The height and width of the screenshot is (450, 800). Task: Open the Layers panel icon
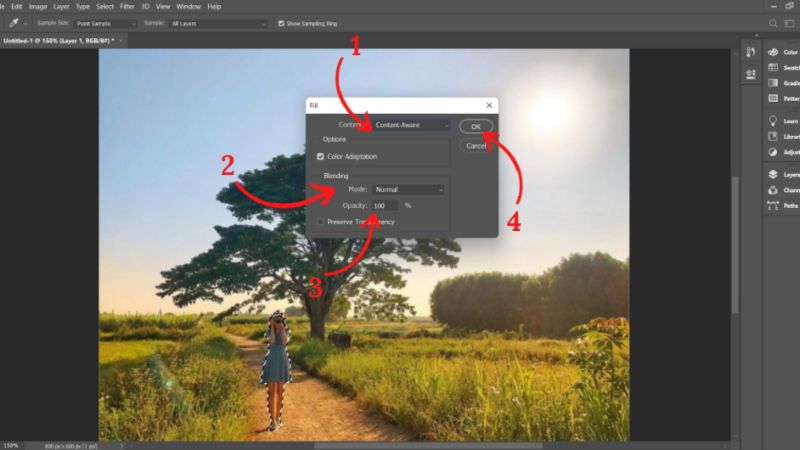(773, 174)
